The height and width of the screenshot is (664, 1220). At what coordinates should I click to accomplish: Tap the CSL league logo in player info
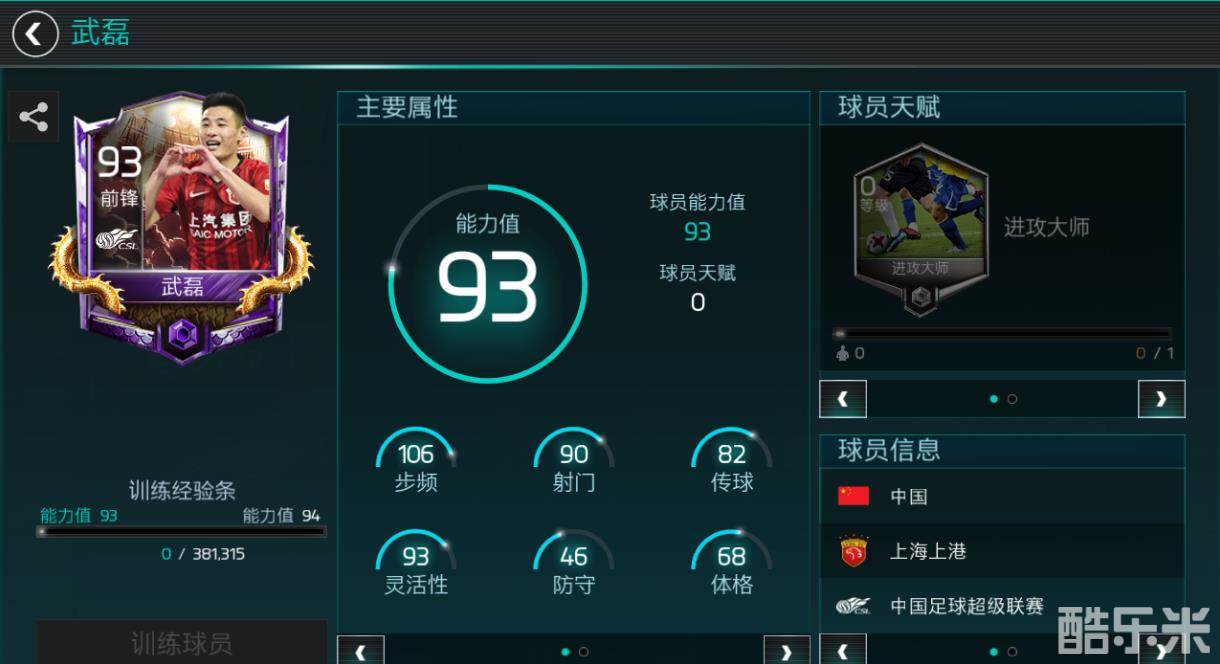coord(853,606)
